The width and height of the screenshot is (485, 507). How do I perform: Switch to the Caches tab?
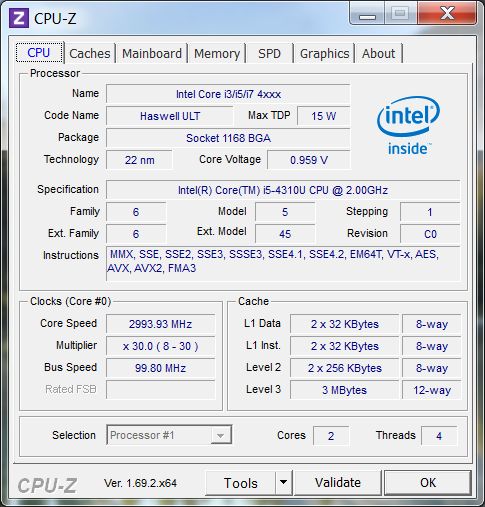click(x=90, y=53)
